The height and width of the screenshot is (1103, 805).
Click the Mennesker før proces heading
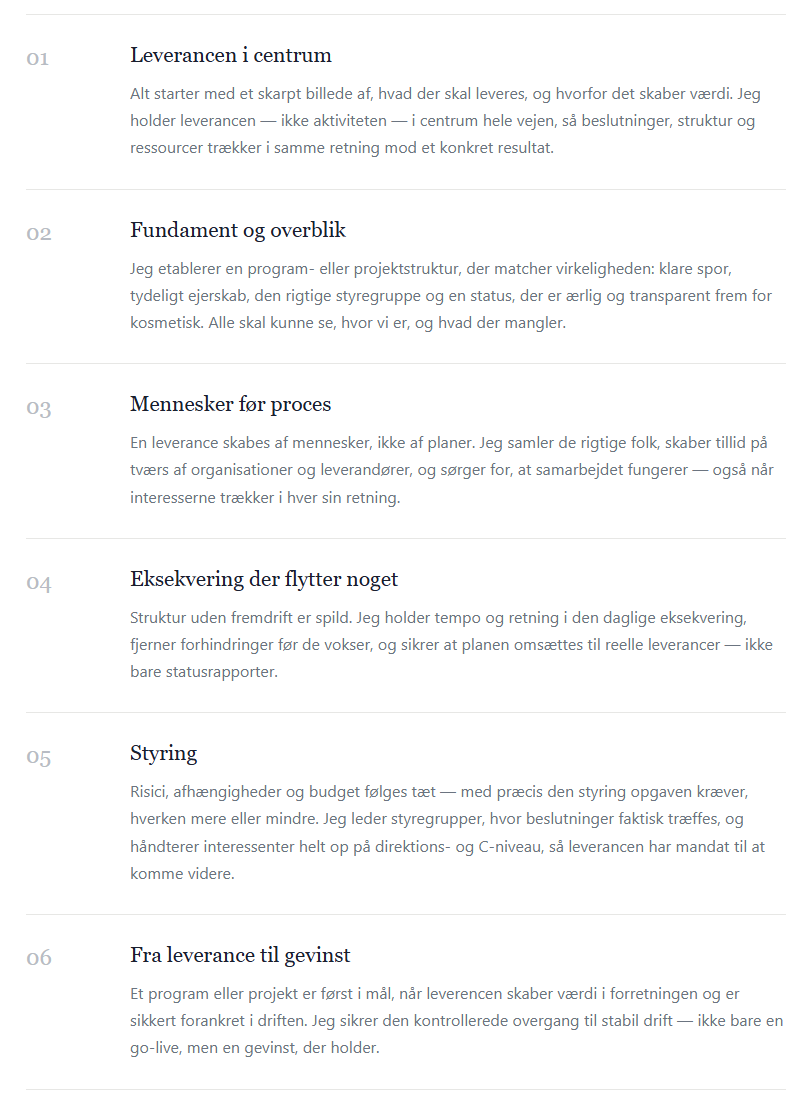pyautogui.click(x=231, y=404)
